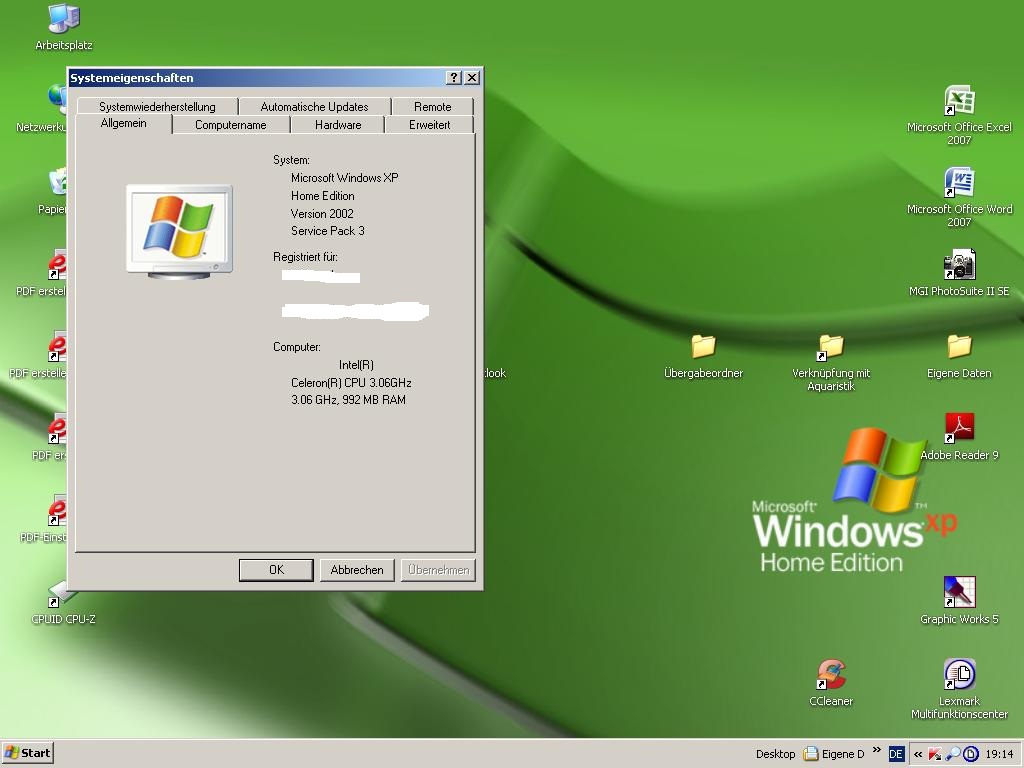Confirm the dialog with OK

276,569
